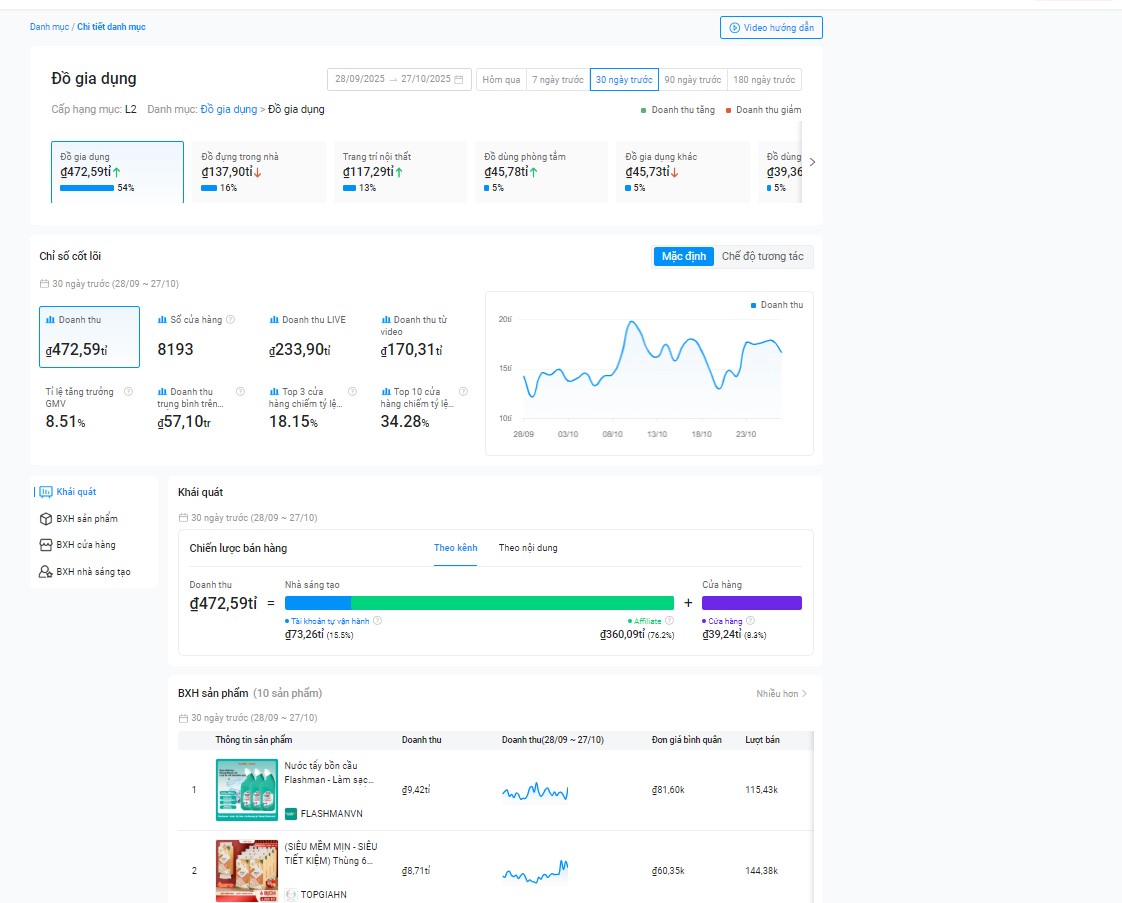
Task: Click help icon next to Số cửa hàng
Action: pos(231,320)
